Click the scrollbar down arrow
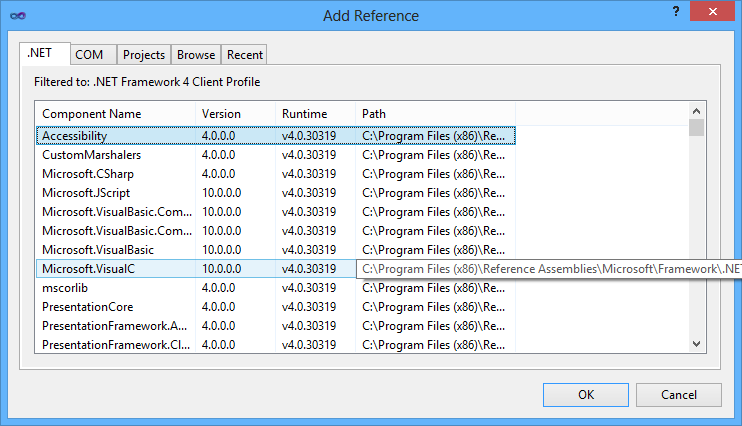742x426 pixels. pyautogui.click(x=696, y=344)
